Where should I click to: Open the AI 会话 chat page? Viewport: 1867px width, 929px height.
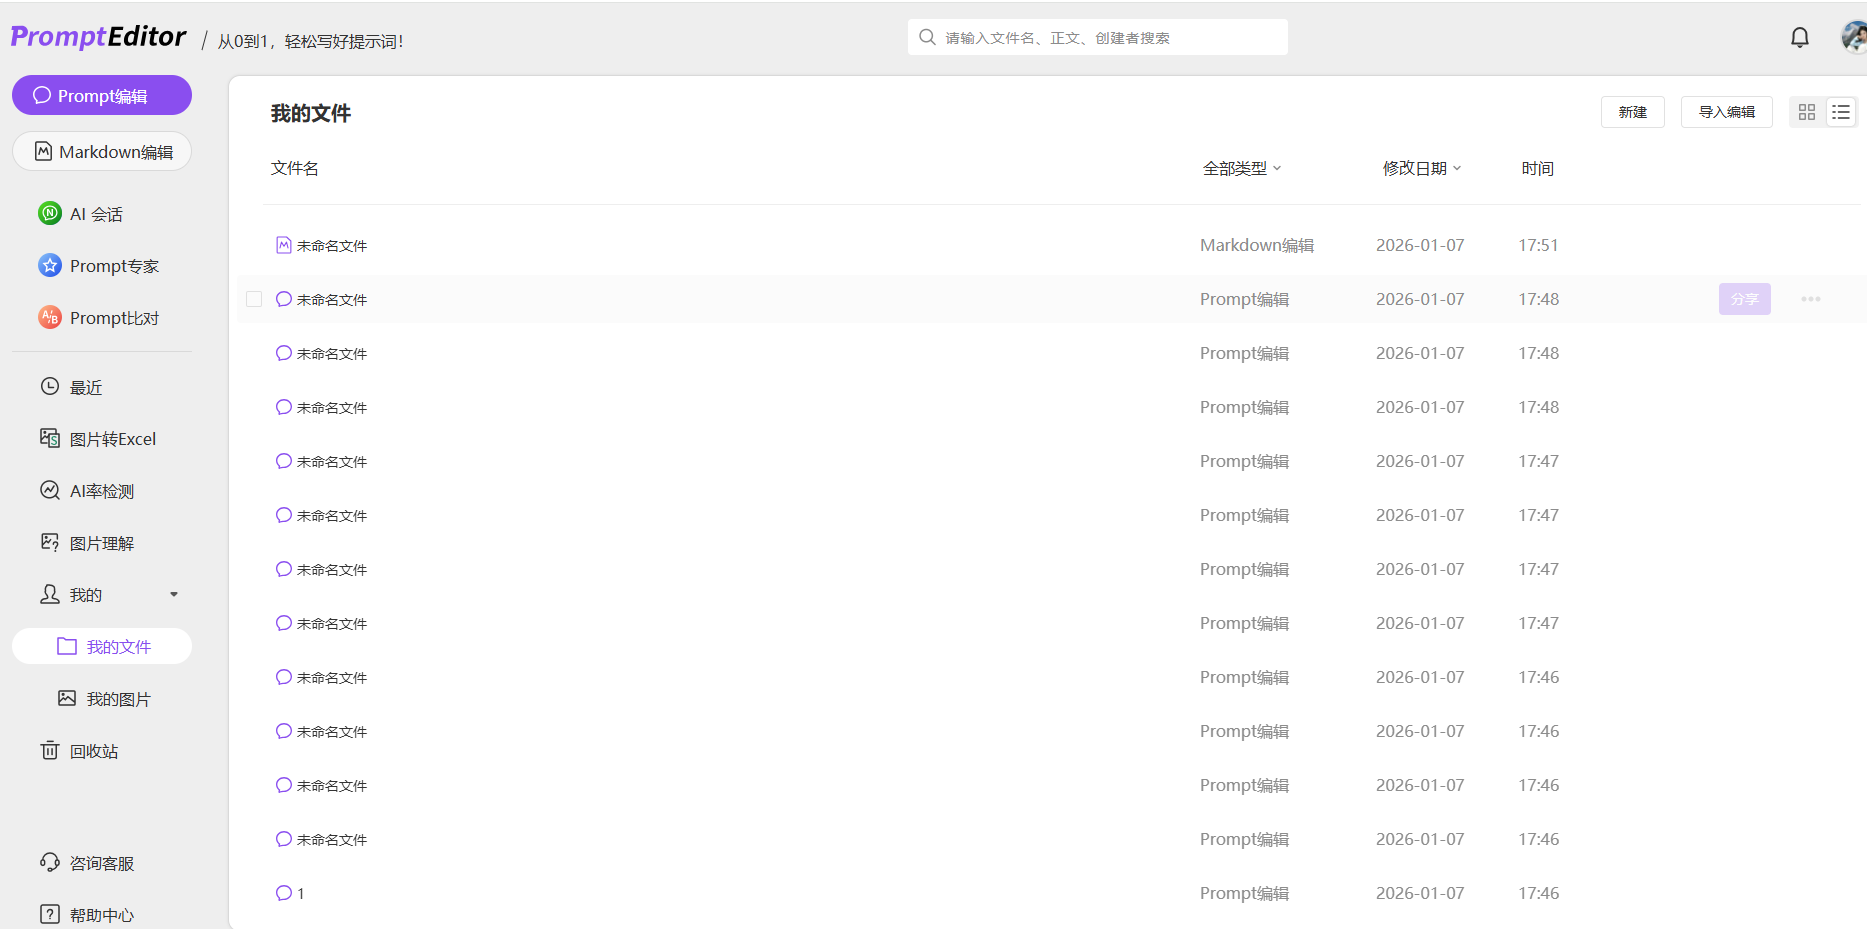[95, 214]
